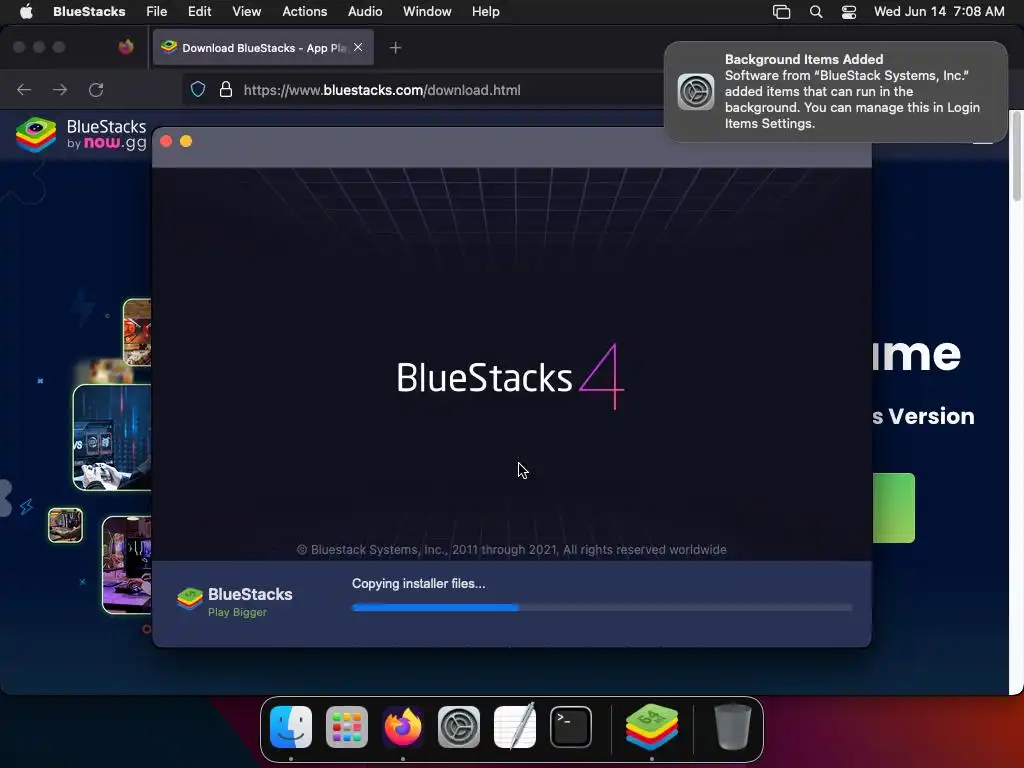Open Launchpad from the Dock
The image size is (1024, 768).
pos(347,727)
